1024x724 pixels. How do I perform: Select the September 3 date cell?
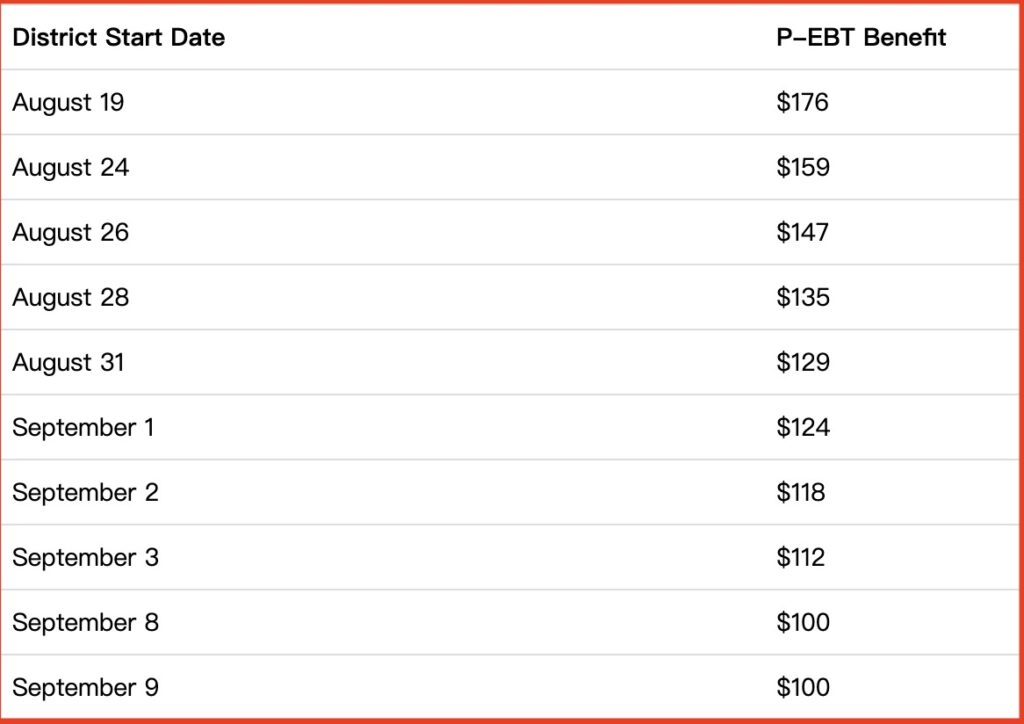click(85, 557)
